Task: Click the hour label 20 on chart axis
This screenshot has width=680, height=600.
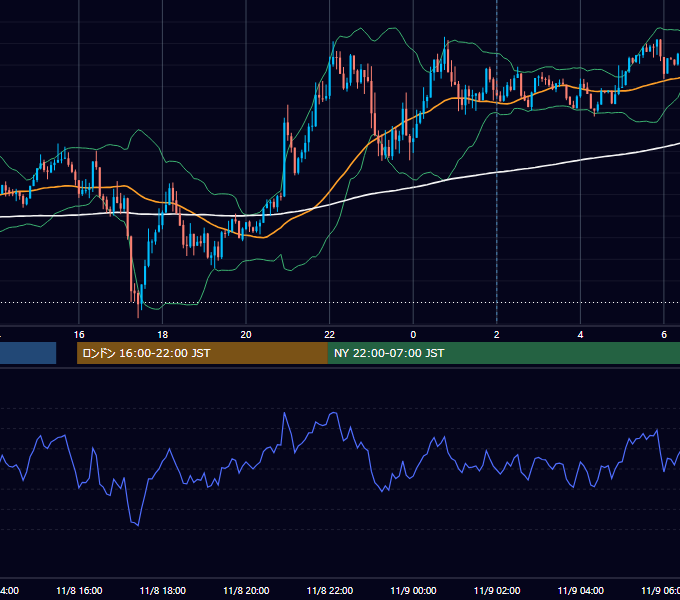Action: pos(246,335)
